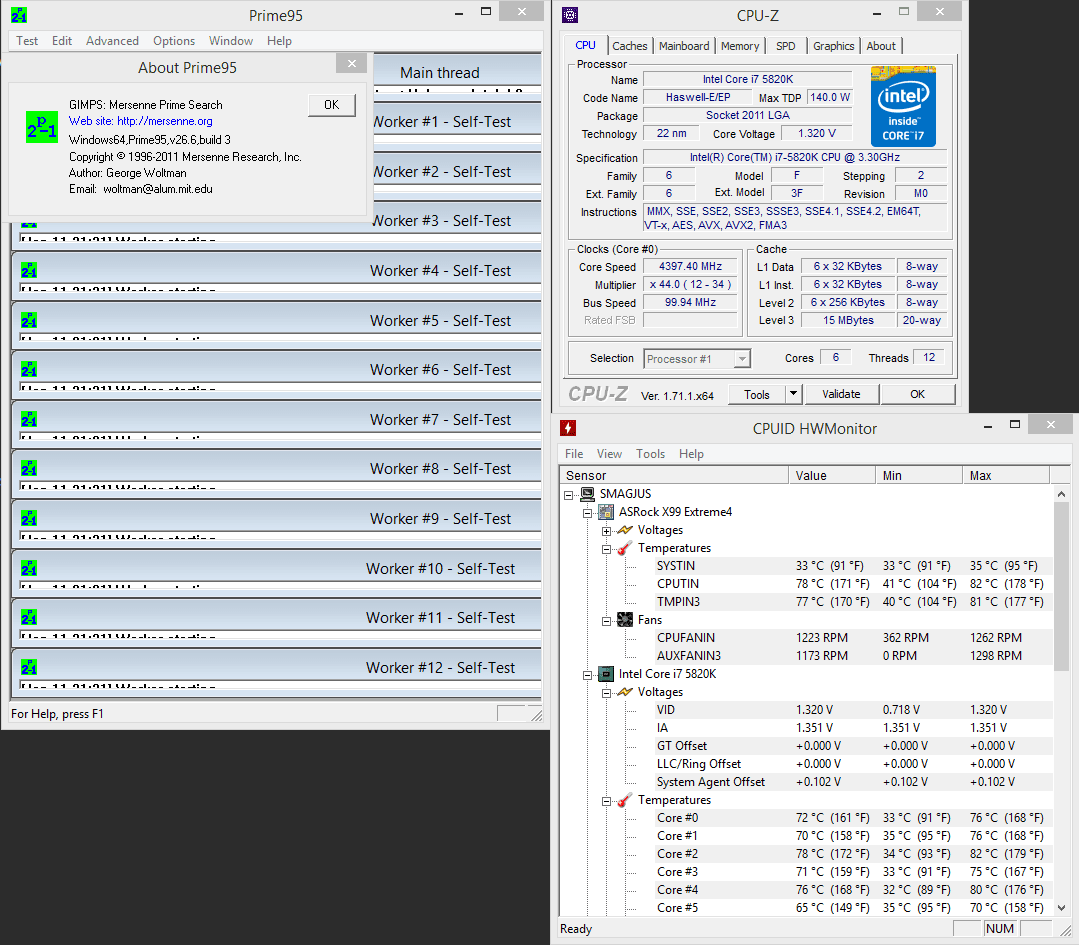Screen dimensions: 1079x945
Task: Click the Worker #5 window icon
Action: tap(29, 320)
